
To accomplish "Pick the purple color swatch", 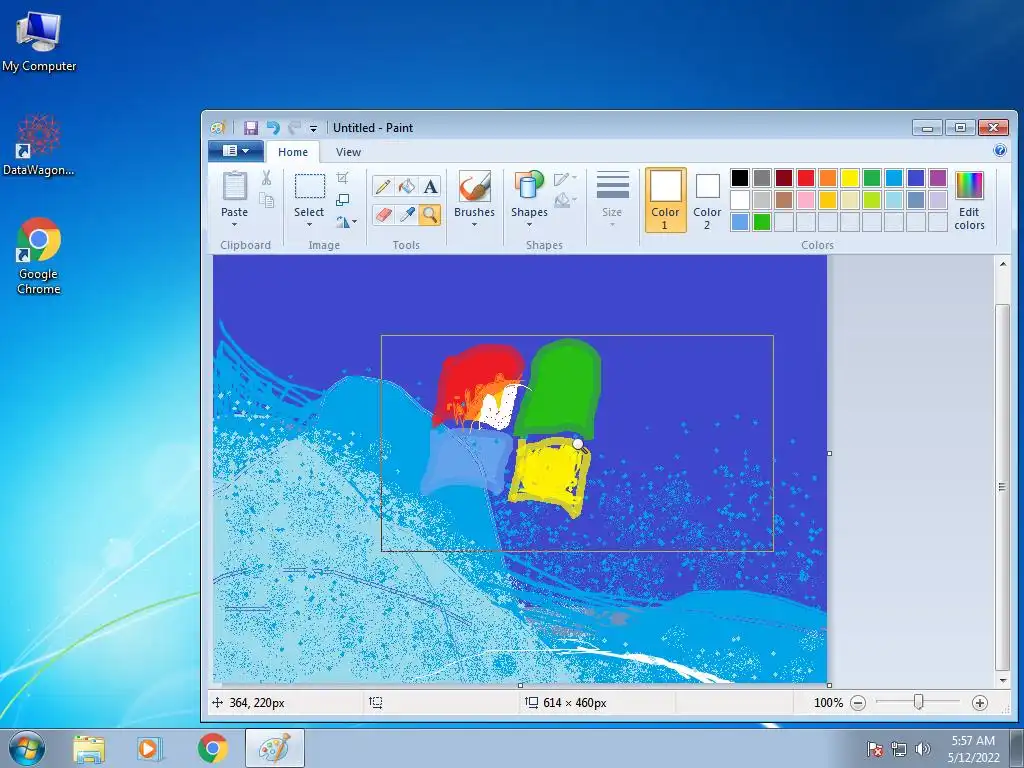I will pos(938,178).
